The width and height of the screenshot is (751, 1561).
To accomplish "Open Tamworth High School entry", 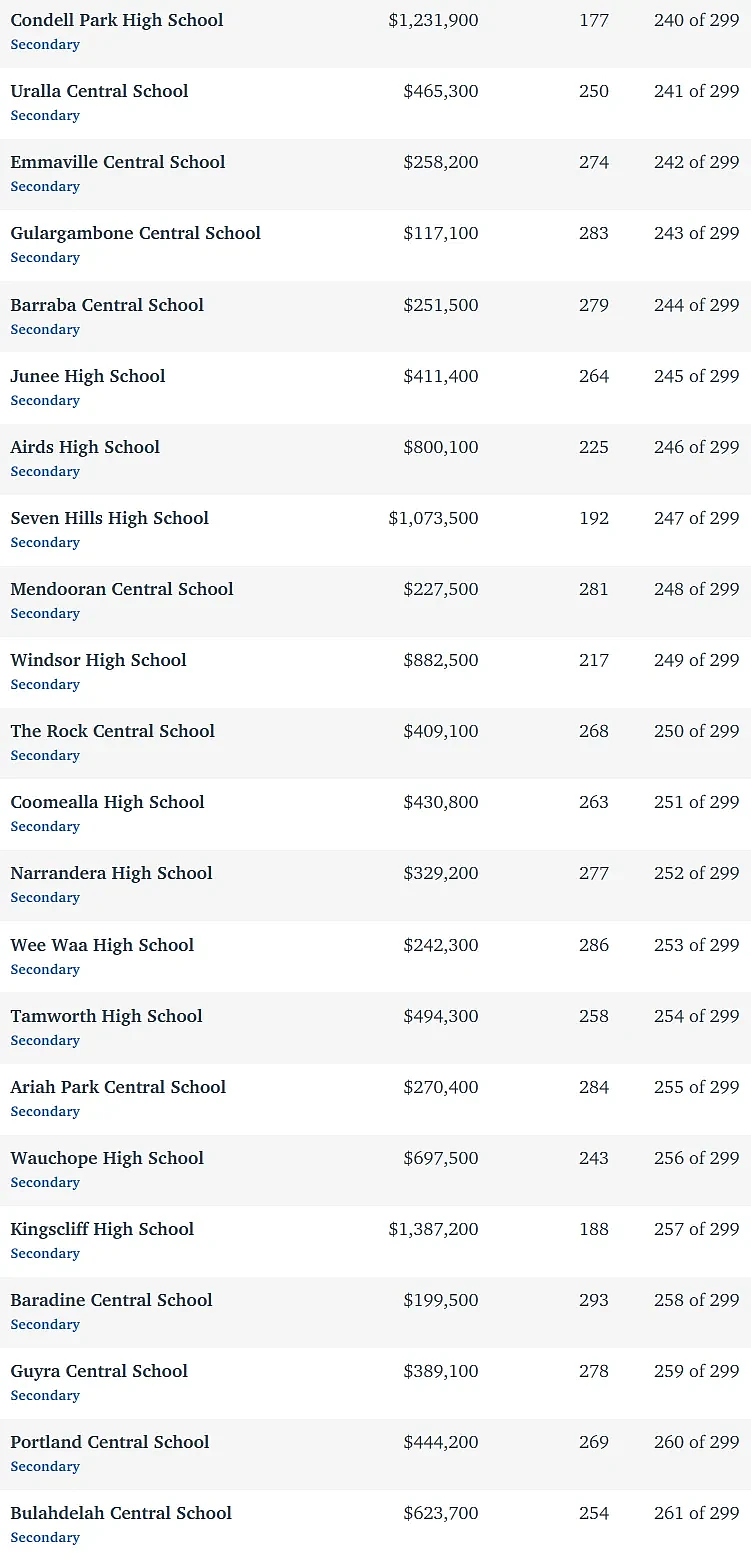I will pos(106,1016).
